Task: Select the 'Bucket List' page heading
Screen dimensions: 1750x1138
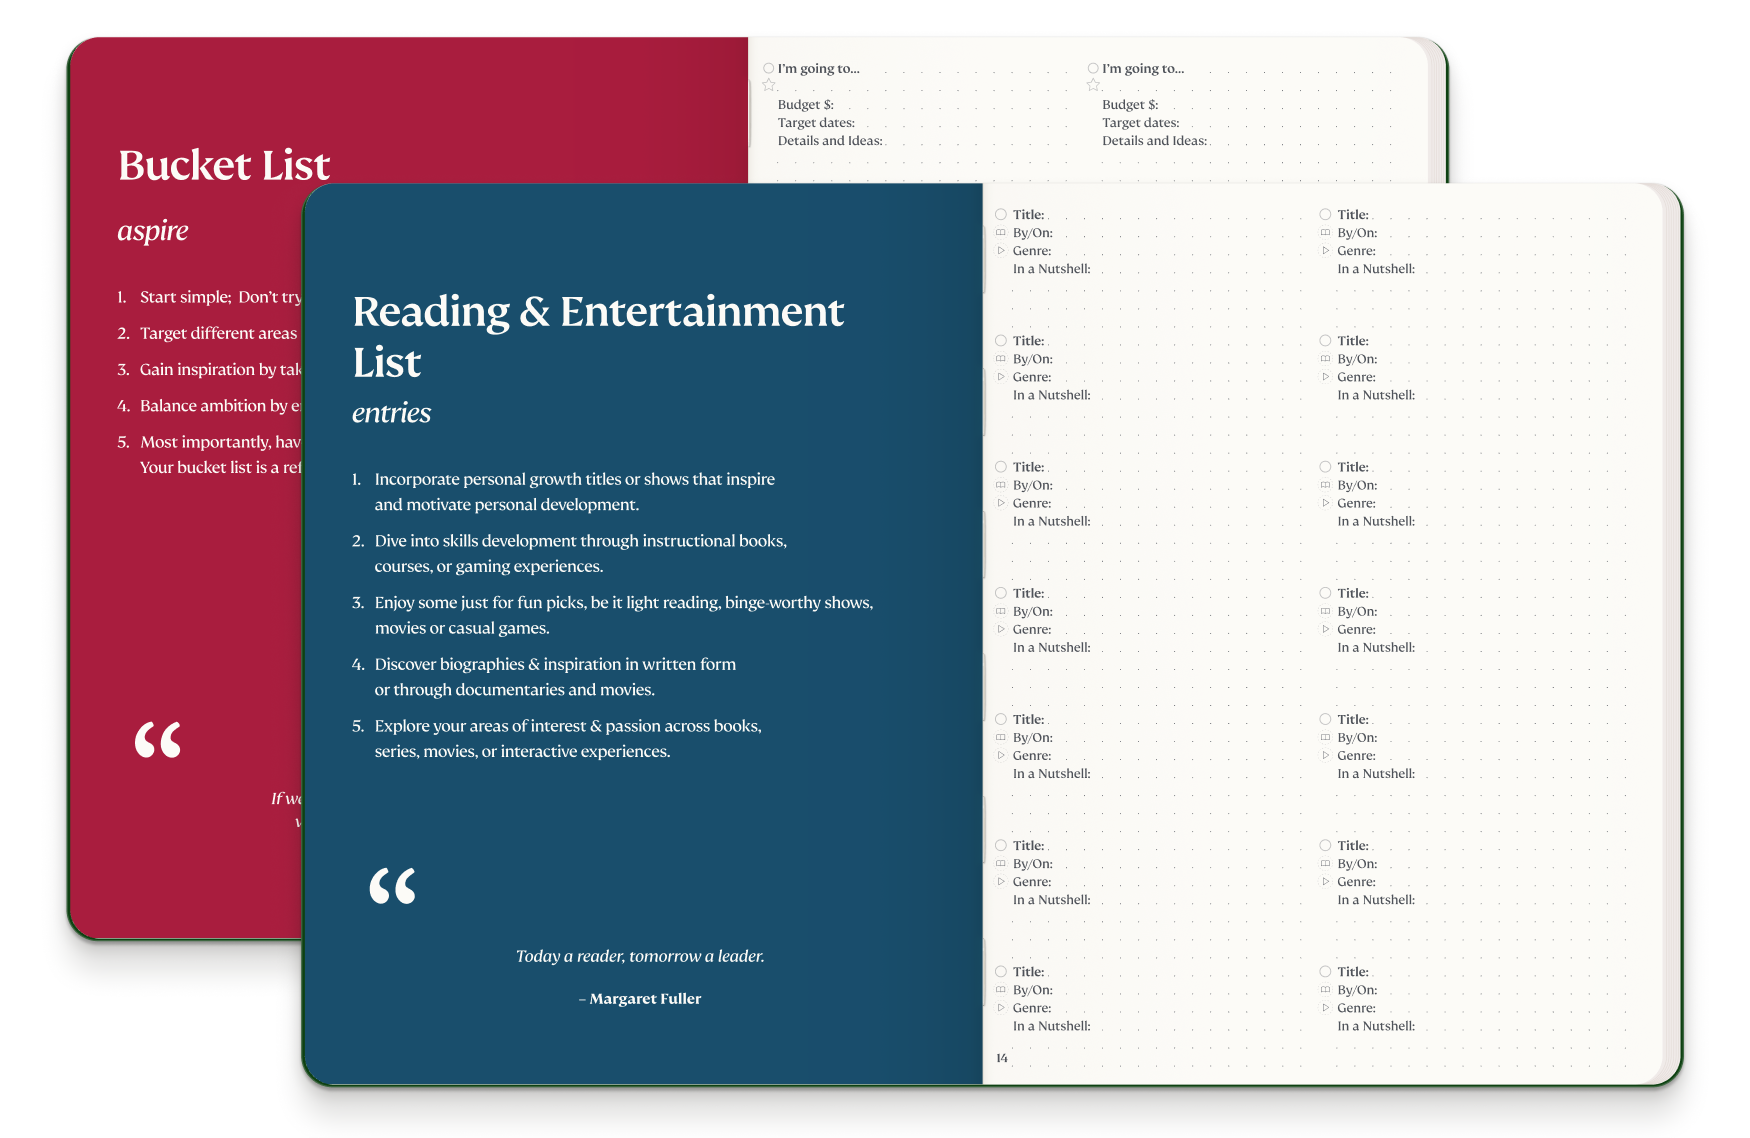Action: (x=224, y=166)
